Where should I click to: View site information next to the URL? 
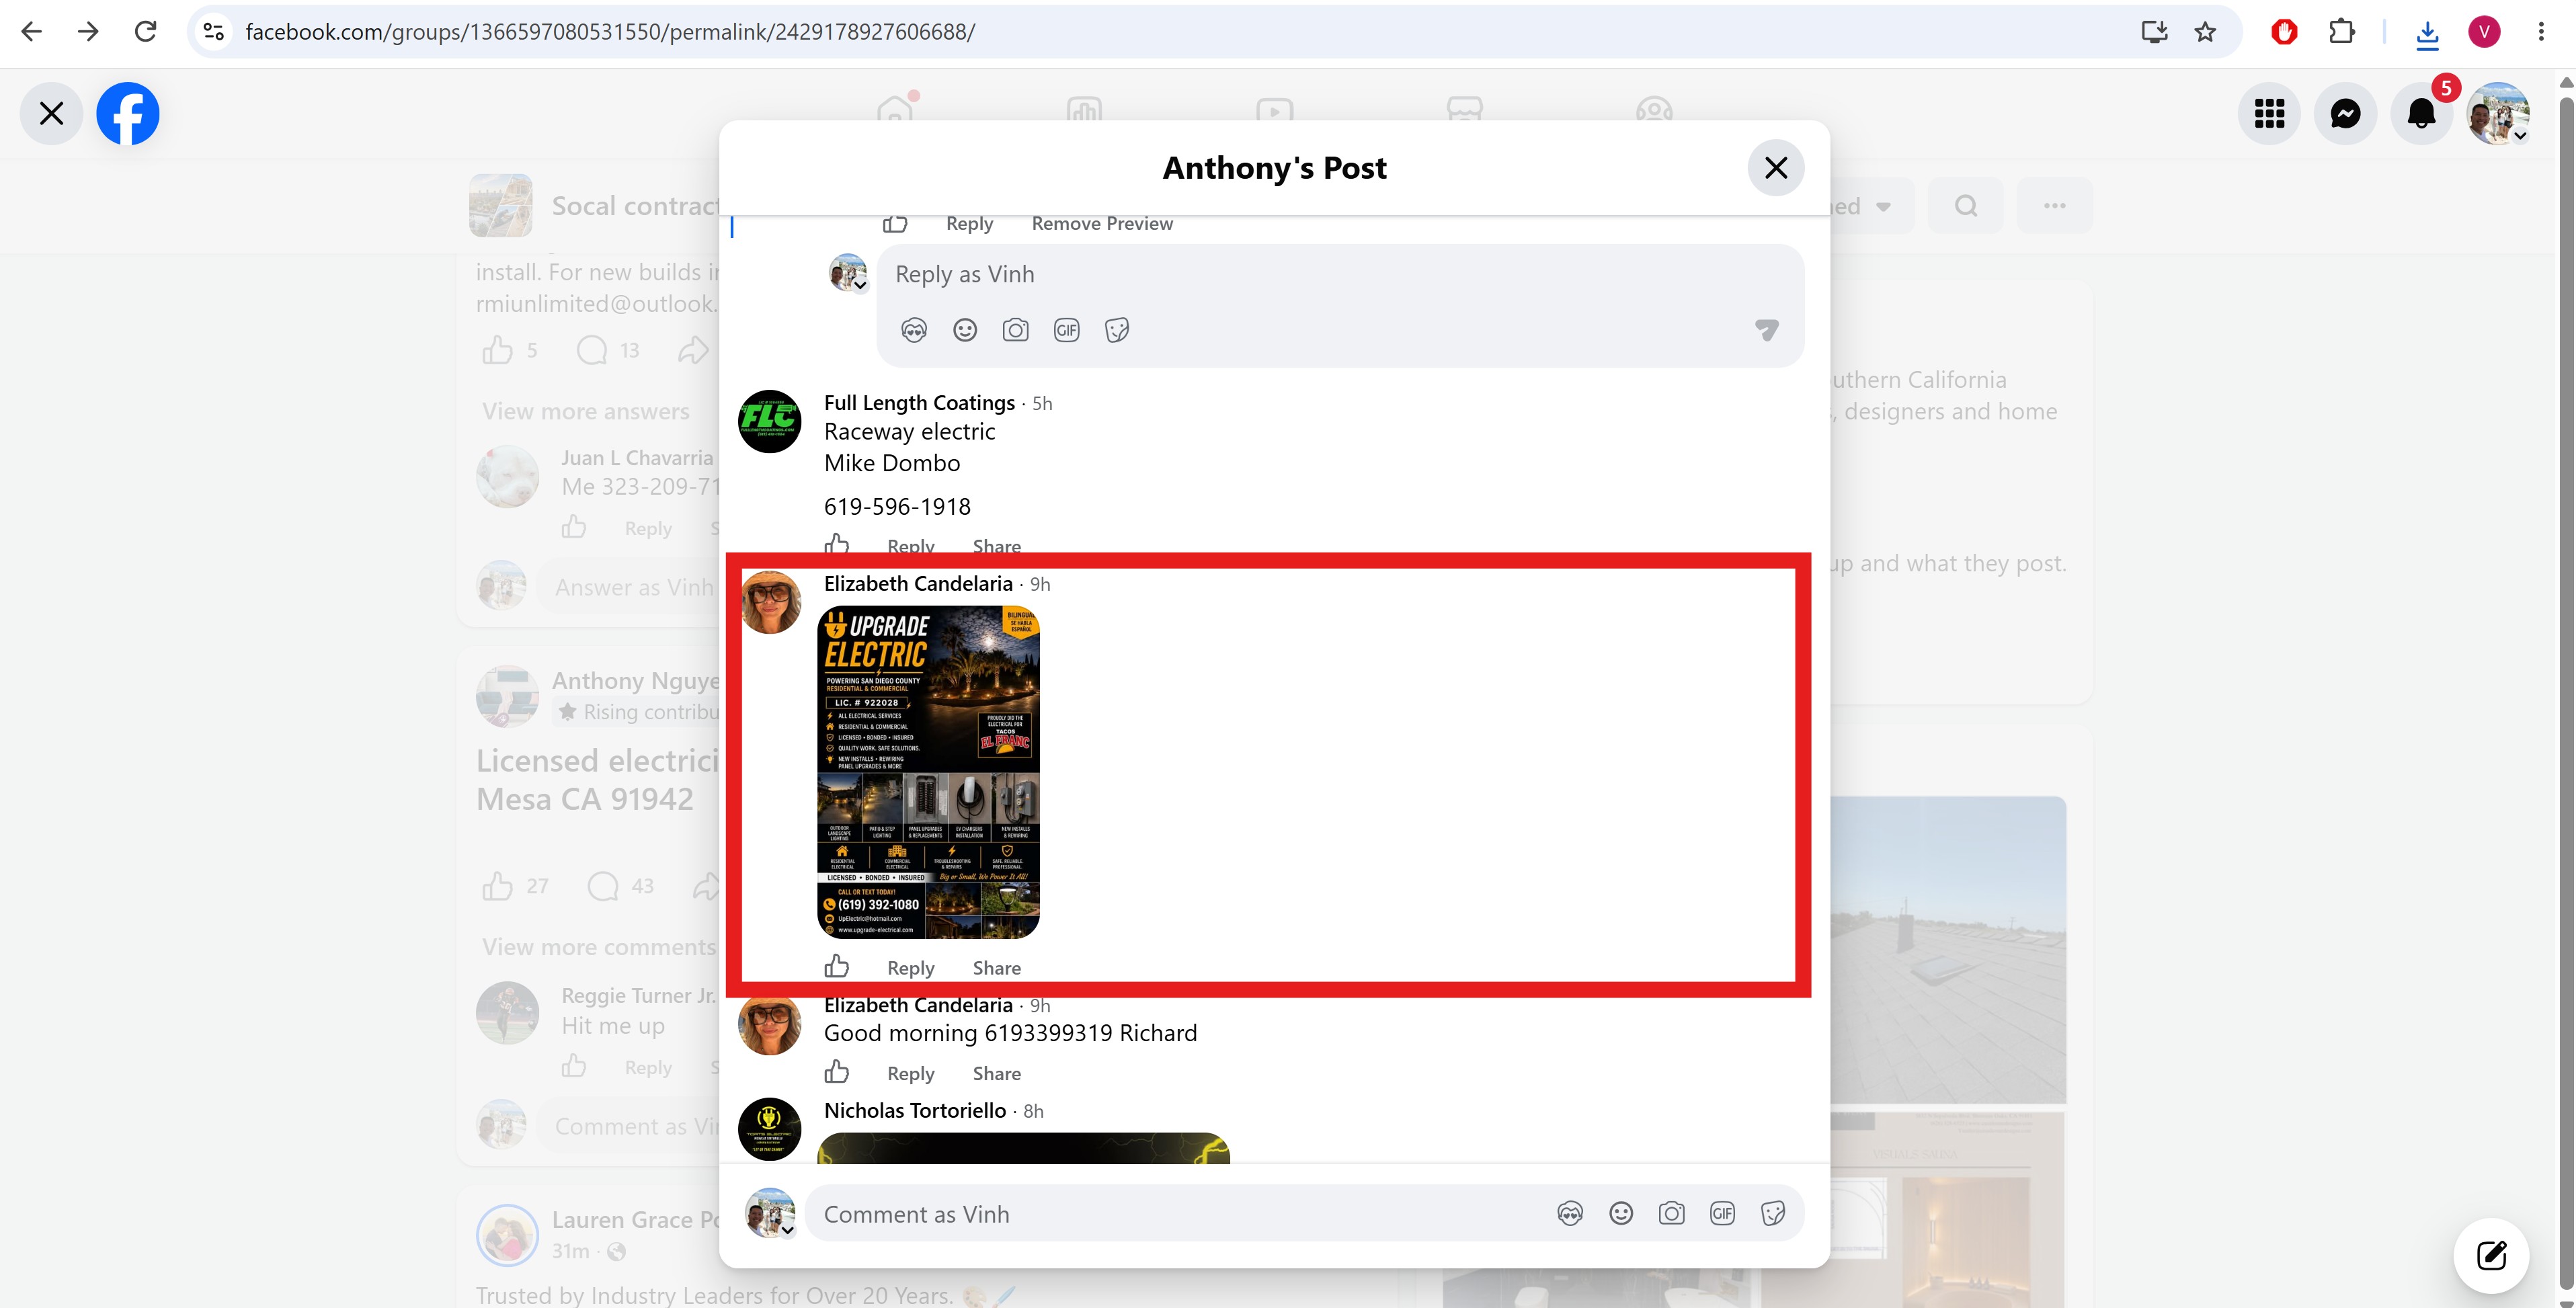(213, 32)
